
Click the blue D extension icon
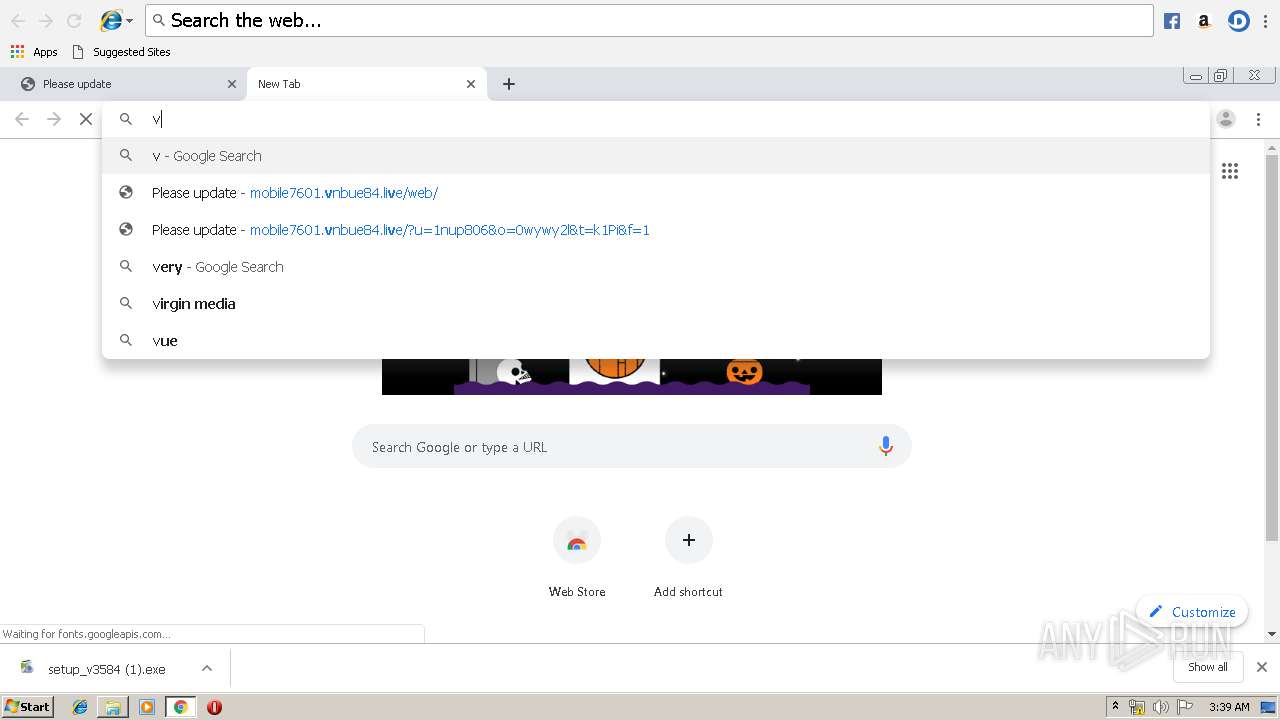pyautogui.click(x=1238, y=21)
